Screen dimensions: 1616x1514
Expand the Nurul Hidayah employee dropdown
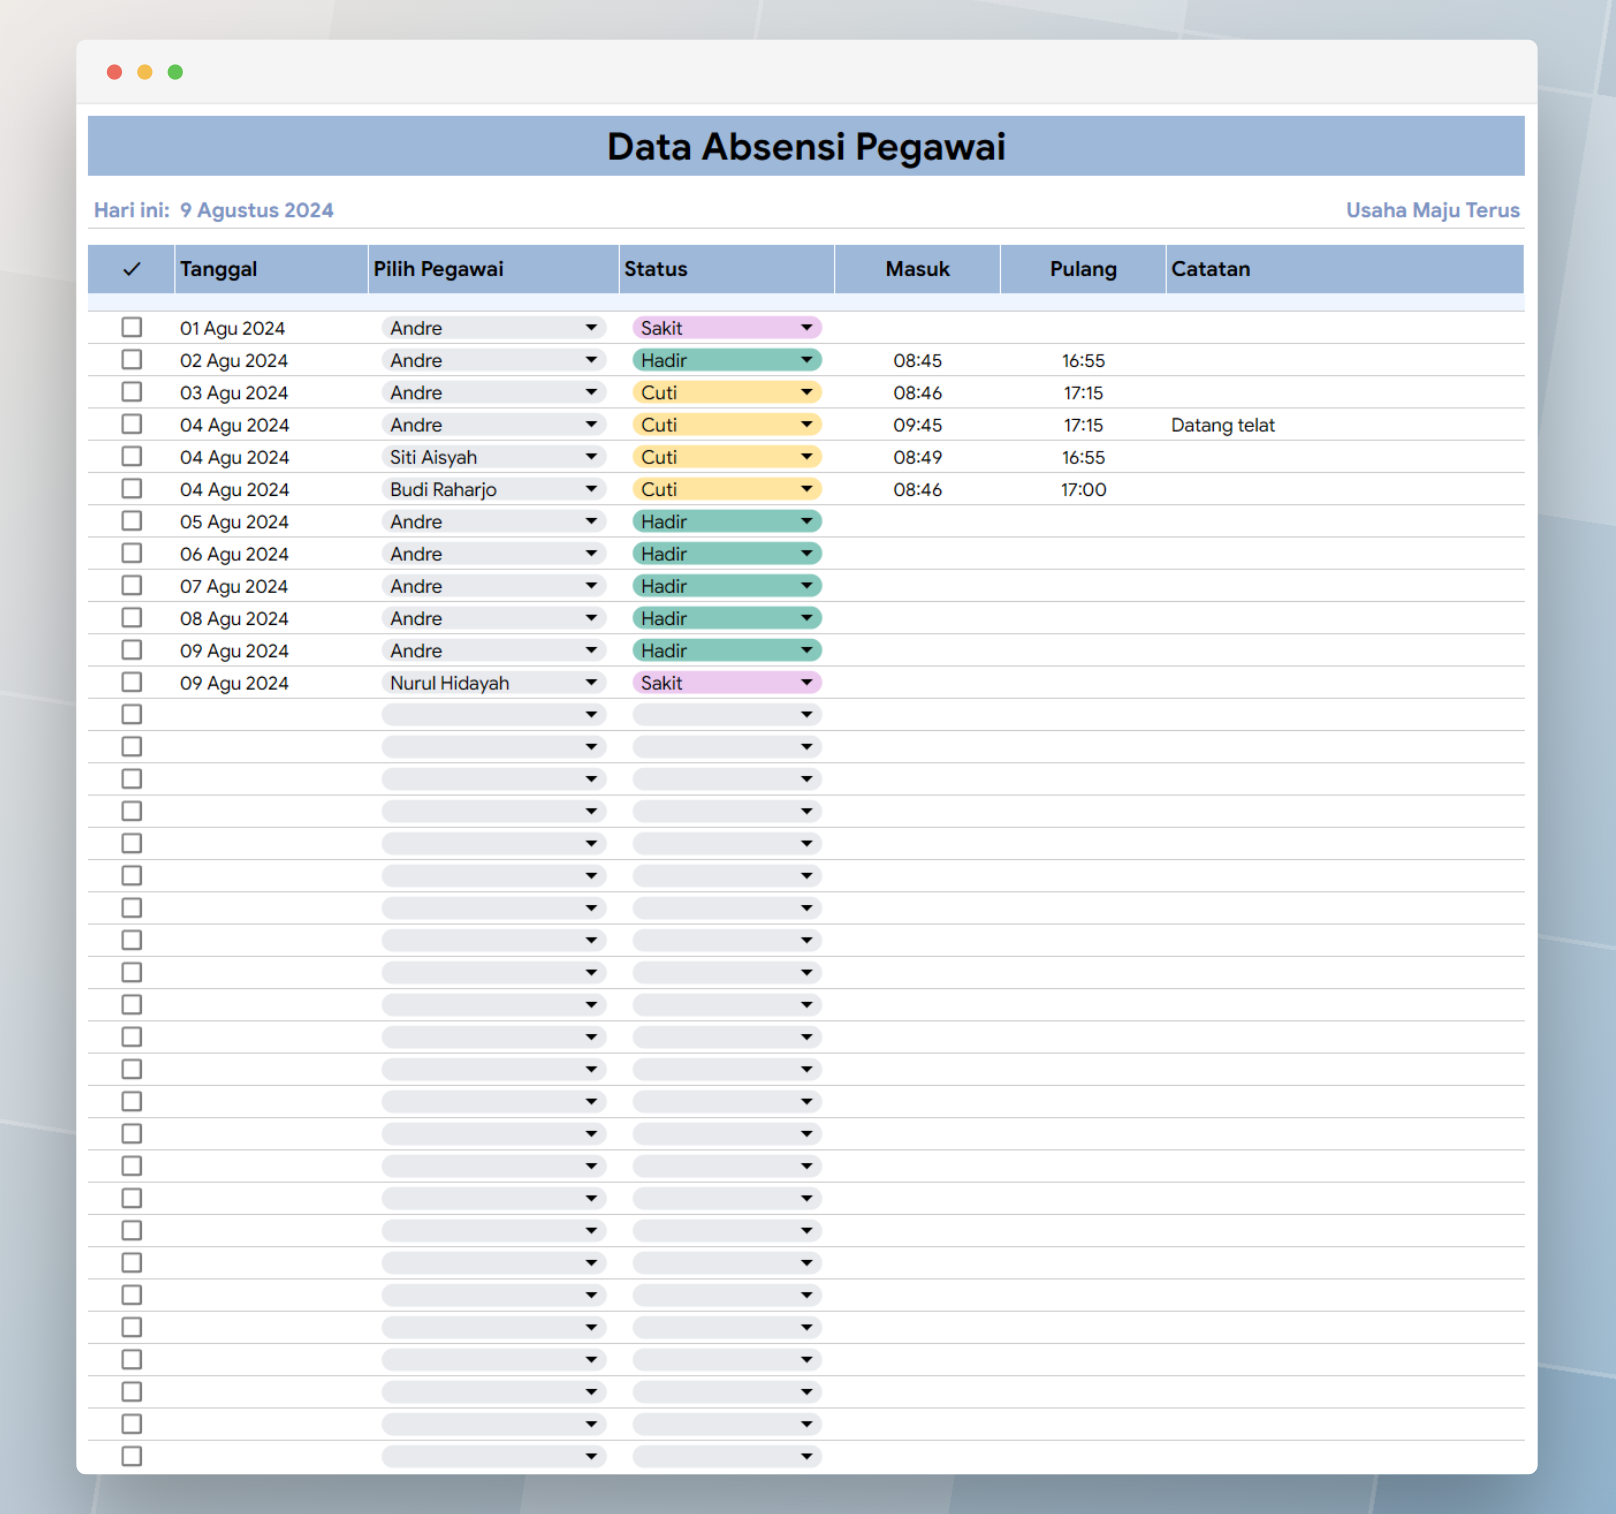[494, 682]
